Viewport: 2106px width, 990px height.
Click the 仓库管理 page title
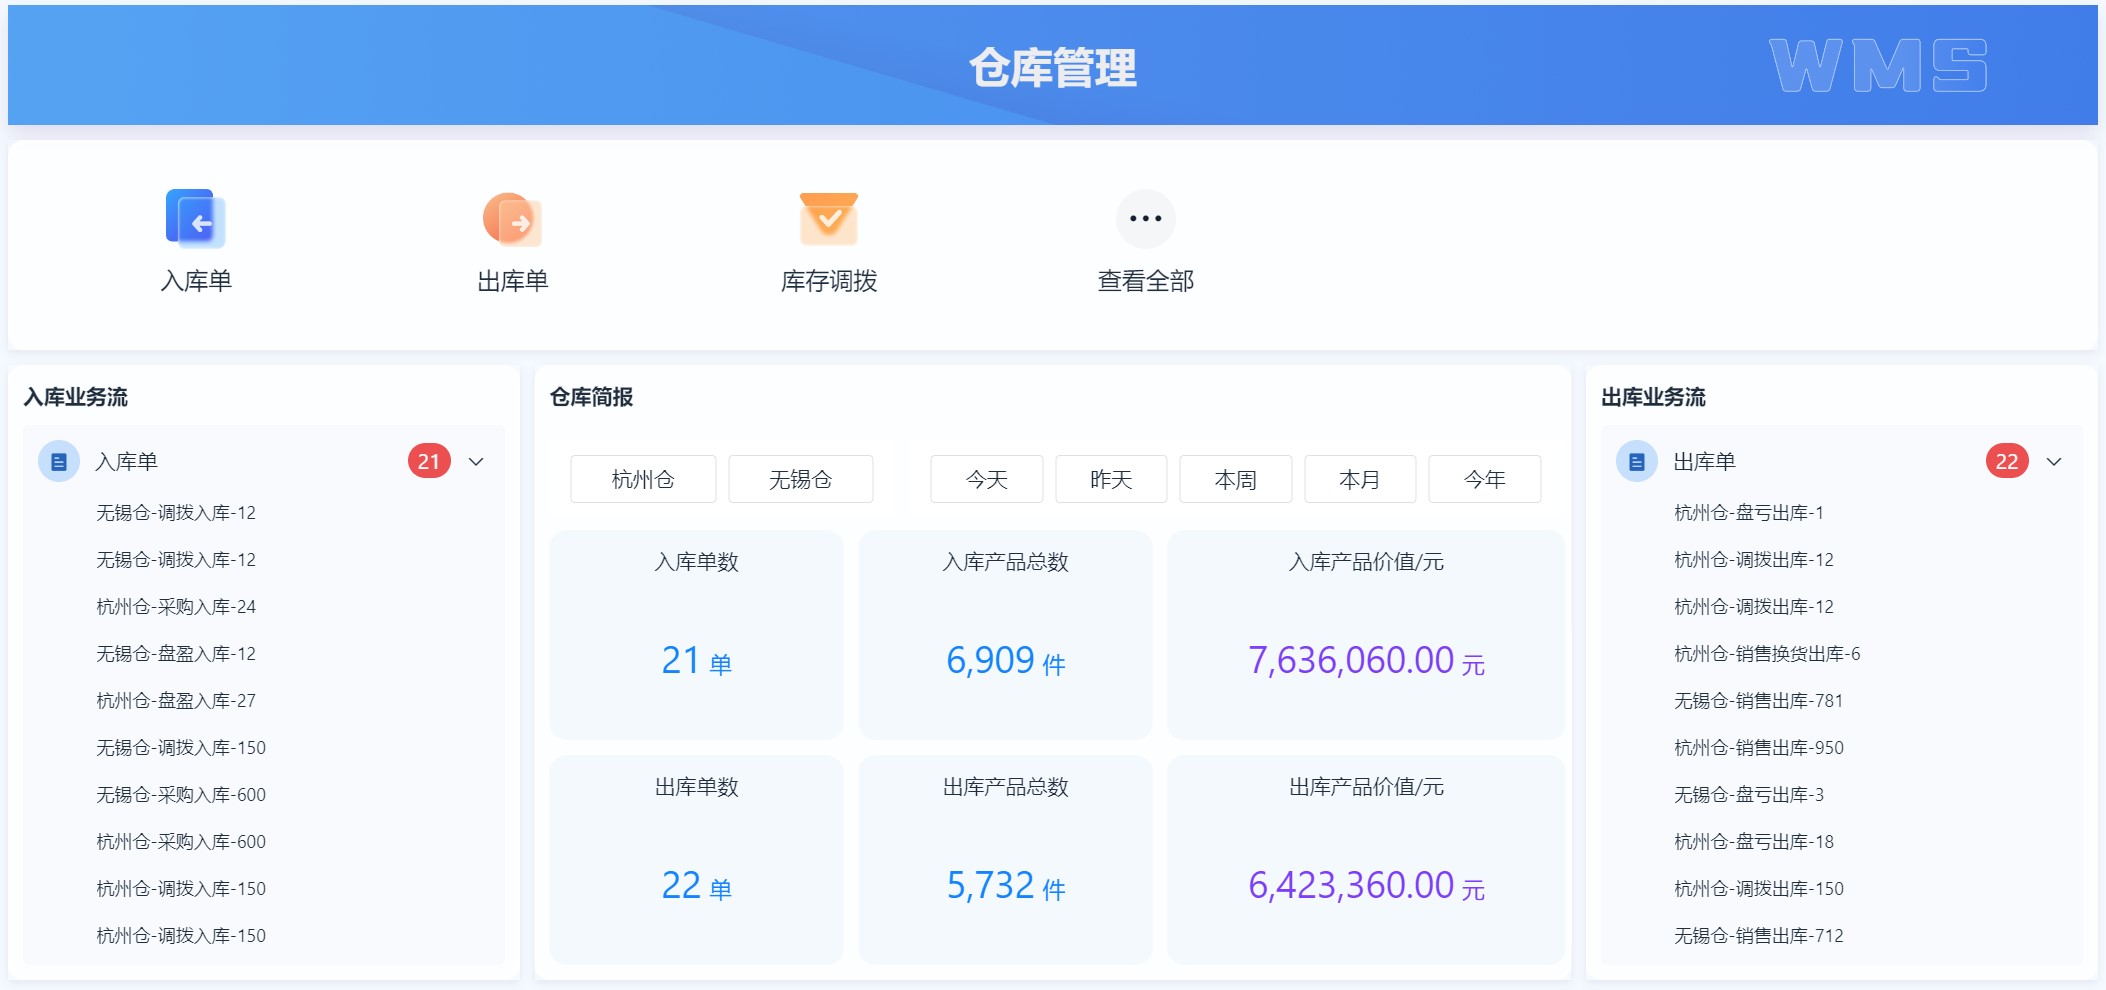pyautogui.click(x=1053, y=68)
